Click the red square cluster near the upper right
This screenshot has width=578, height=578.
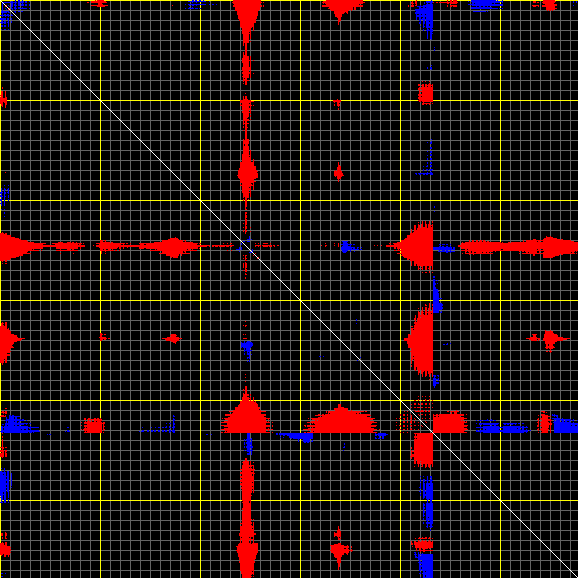coord(425,93)
